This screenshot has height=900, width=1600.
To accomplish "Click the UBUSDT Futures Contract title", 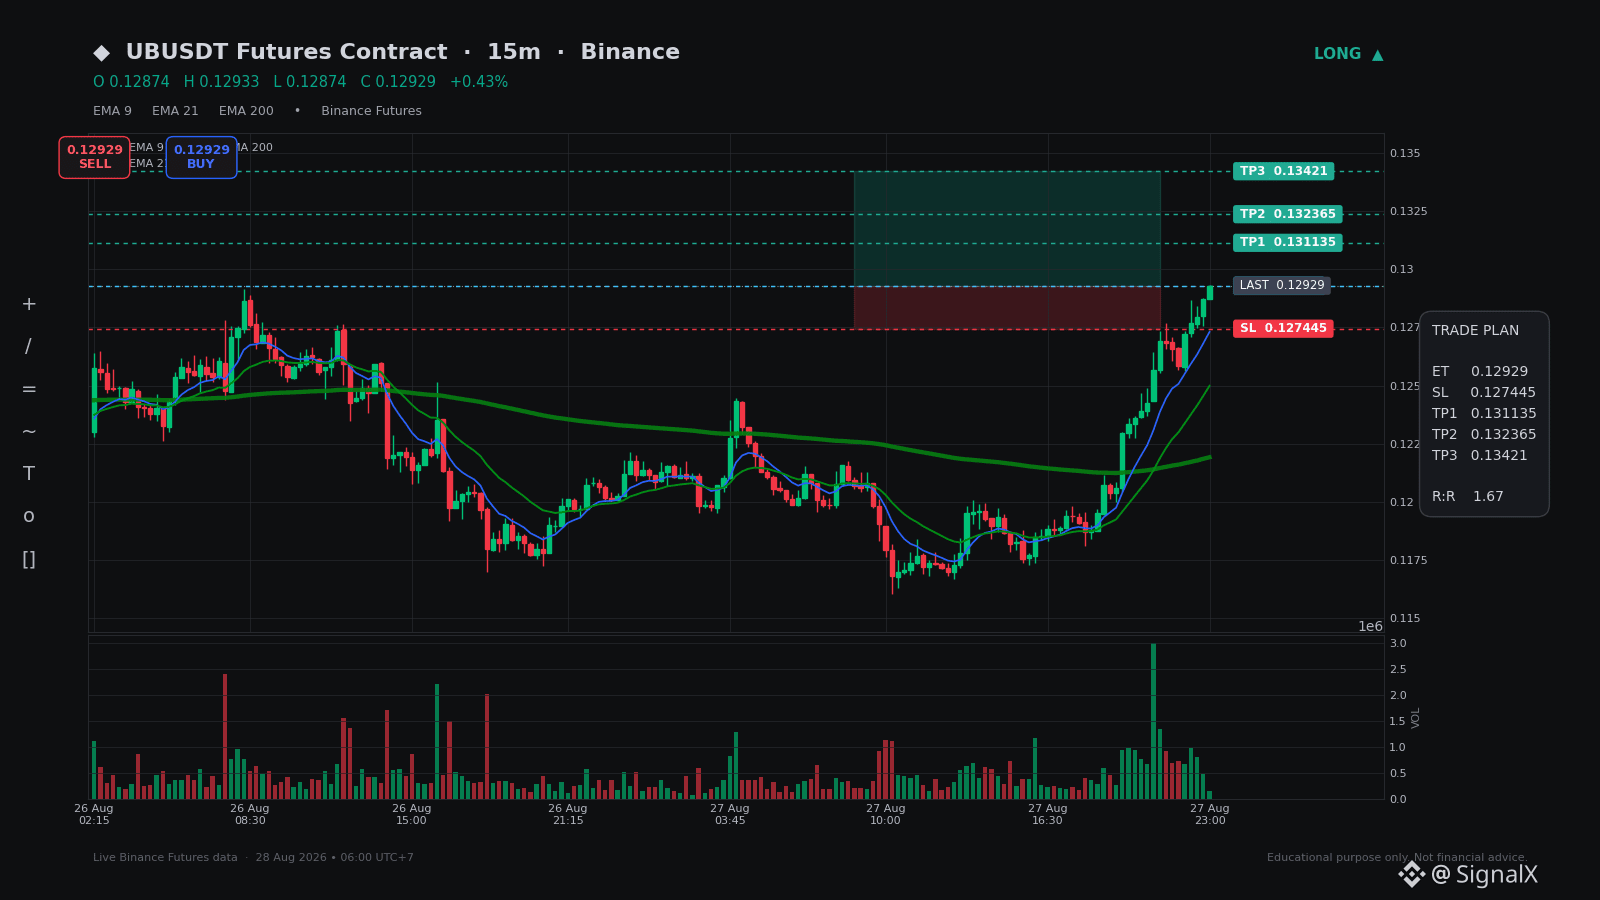I will (286, 52).
